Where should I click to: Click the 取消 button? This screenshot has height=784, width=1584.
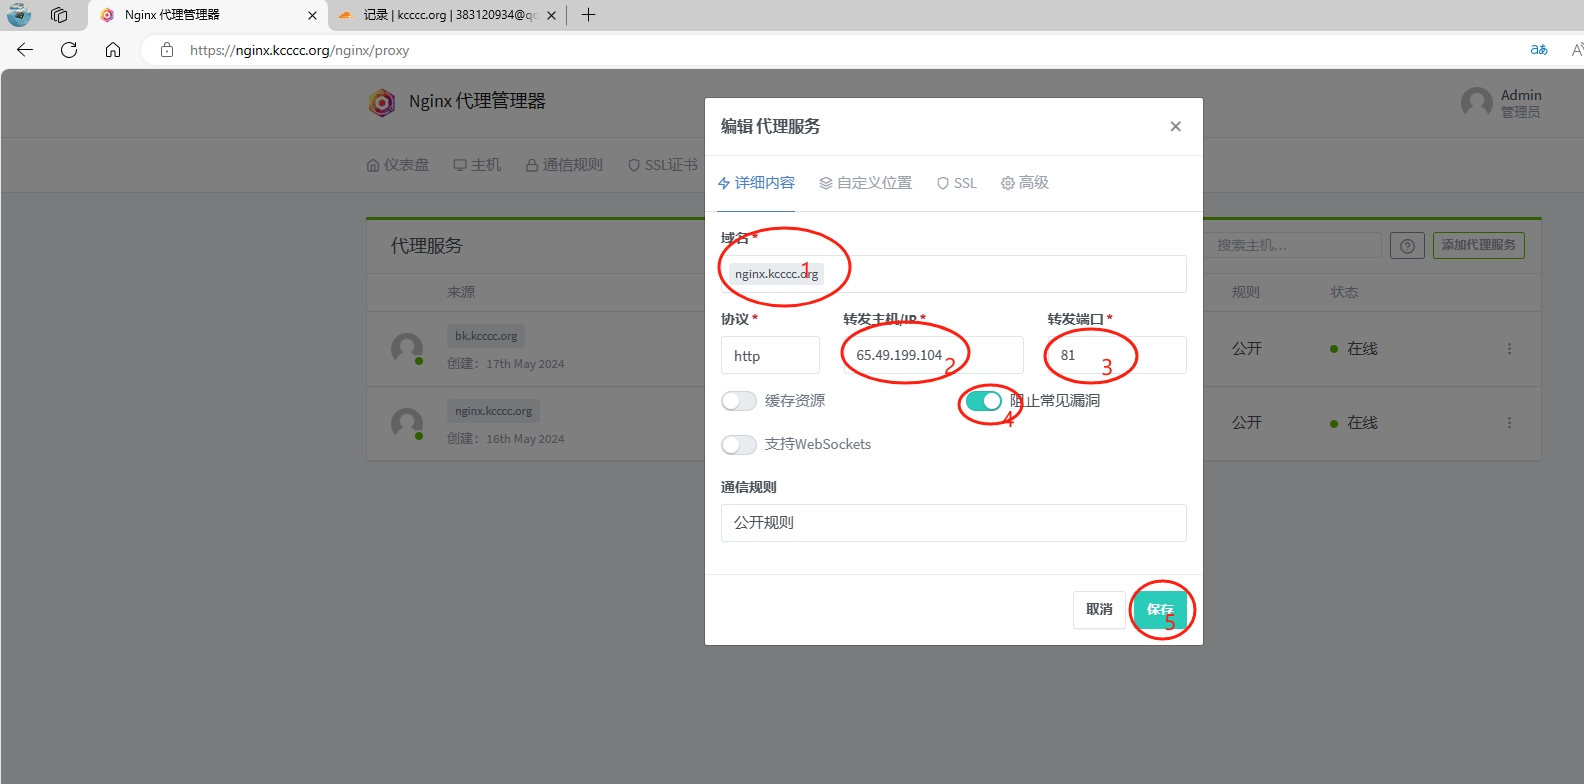pos(1099,610)
